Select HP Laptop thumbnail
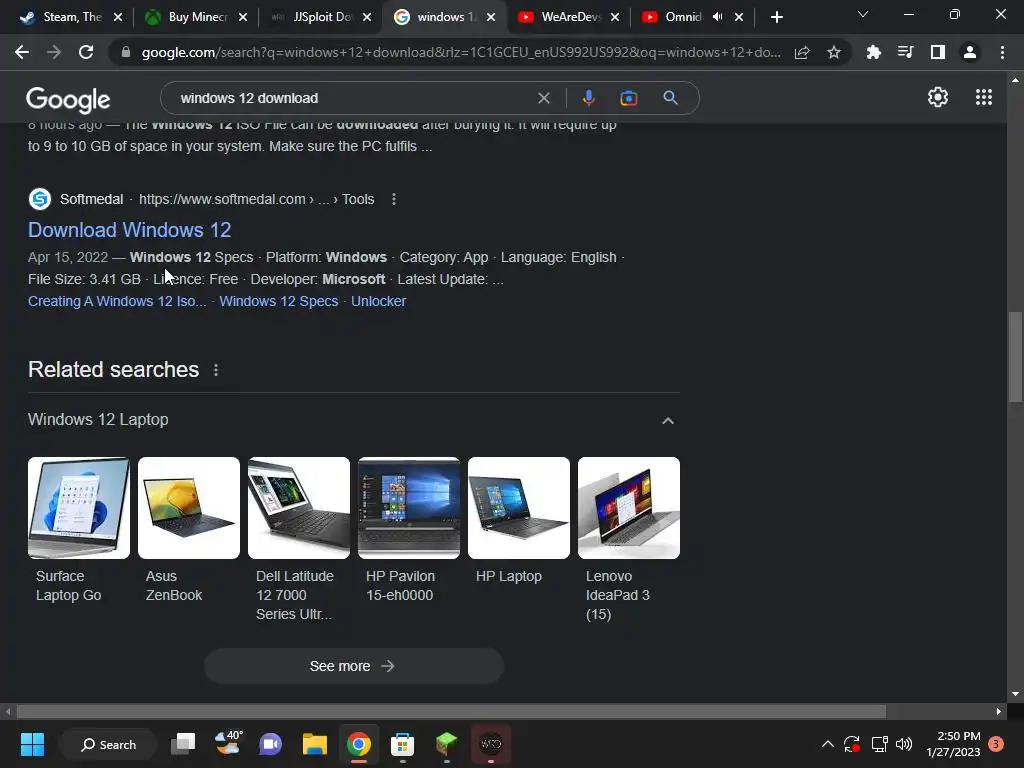This screenshot has height=768, width=1024. [519, 508]
